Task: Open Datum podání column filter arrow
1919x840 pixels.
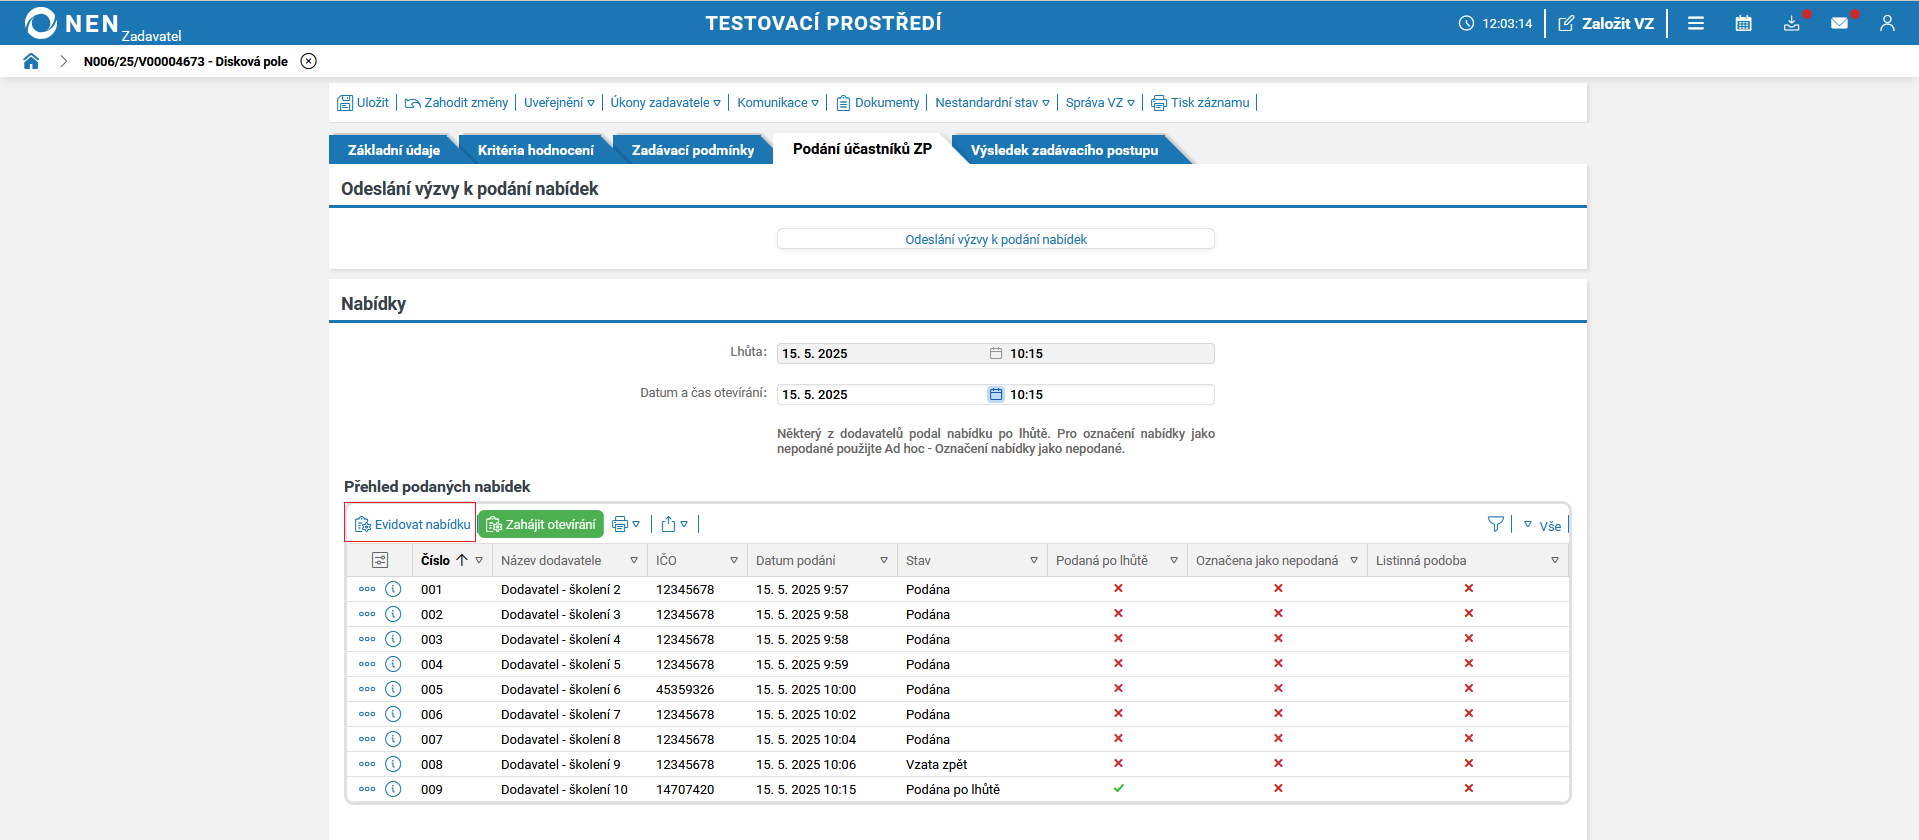Action: [x=884, y=560]
